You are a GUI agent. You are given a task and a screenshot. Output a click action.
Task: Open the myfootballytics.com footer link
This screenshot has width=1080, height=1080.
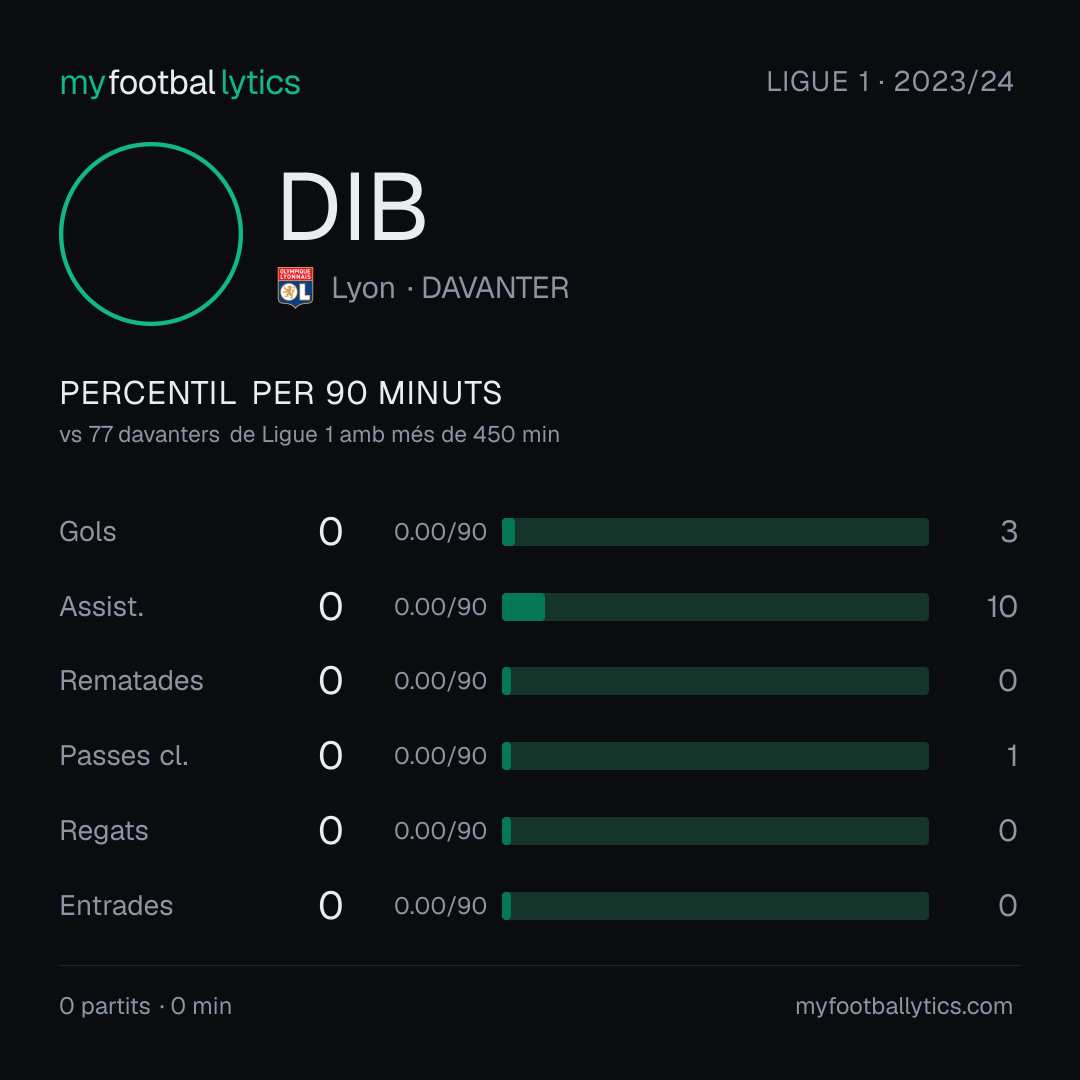[904, 1006]
